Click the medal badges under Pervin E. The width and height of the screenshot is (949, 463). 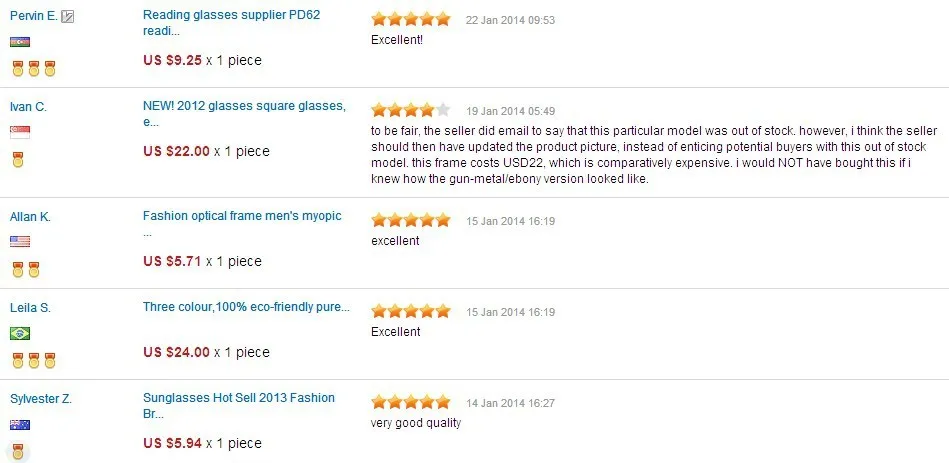(33, 69)
